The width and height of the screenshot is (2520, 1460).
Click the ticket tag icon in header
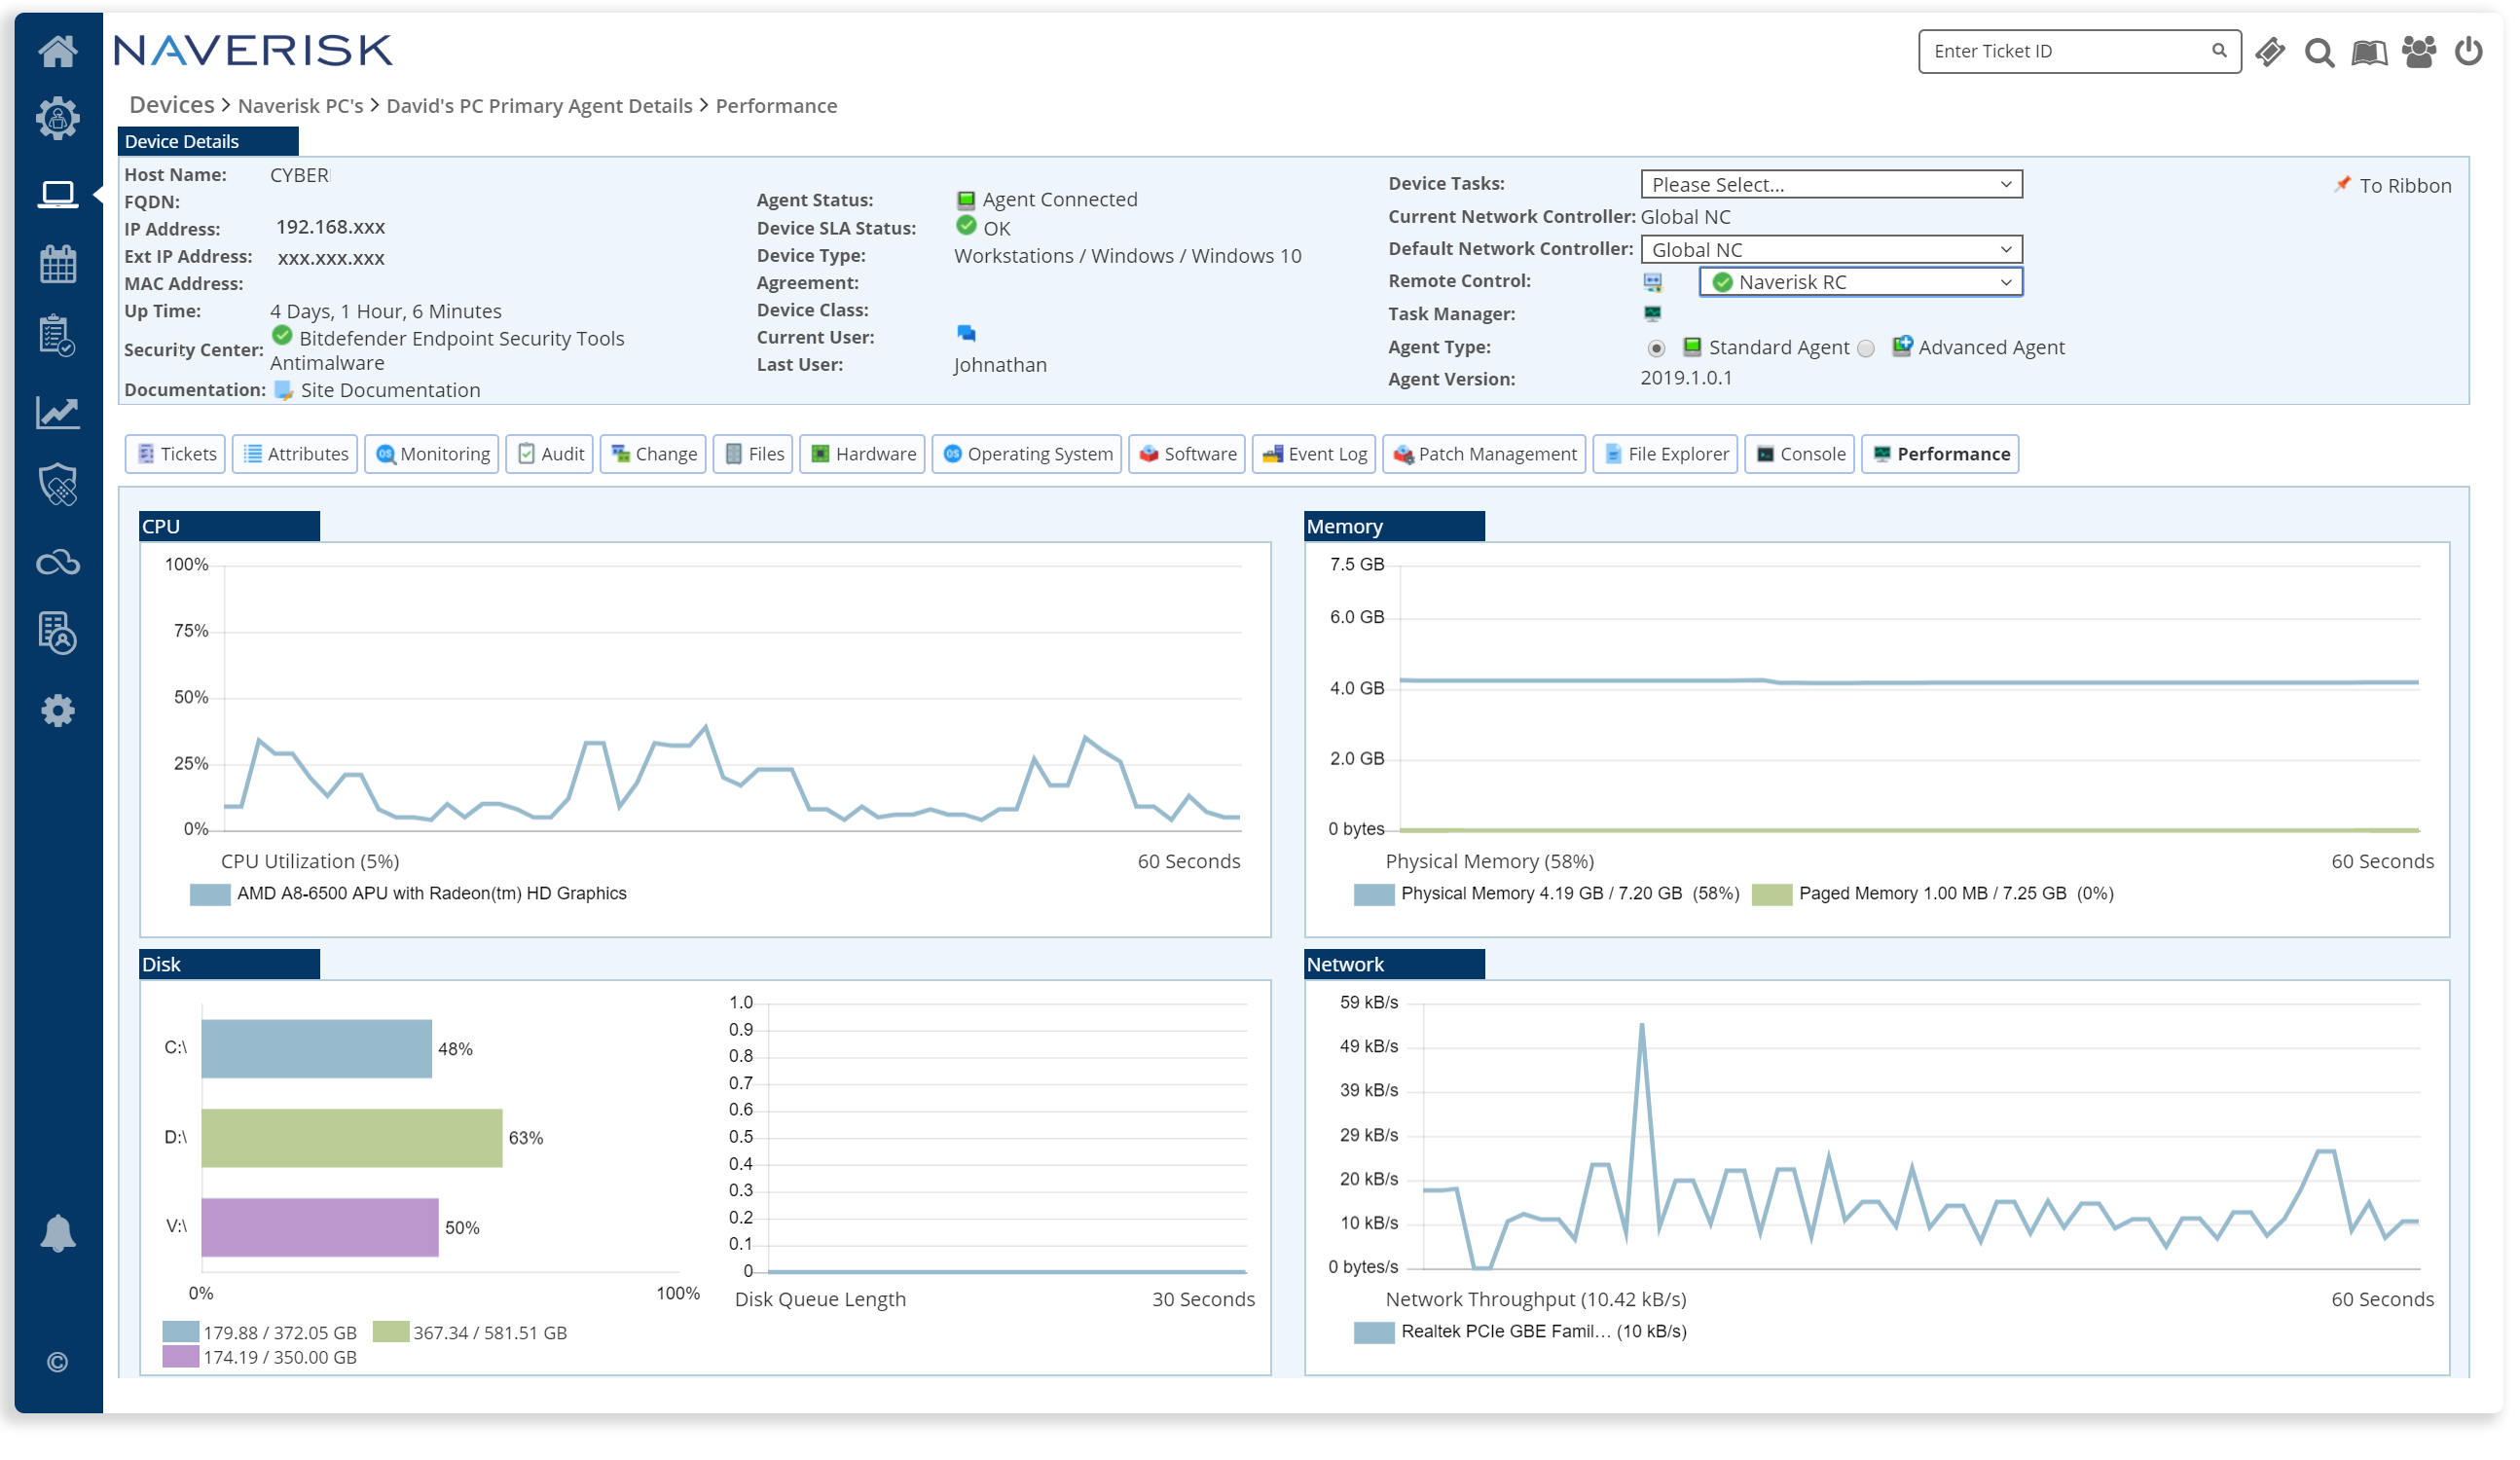coord(2271,51)
